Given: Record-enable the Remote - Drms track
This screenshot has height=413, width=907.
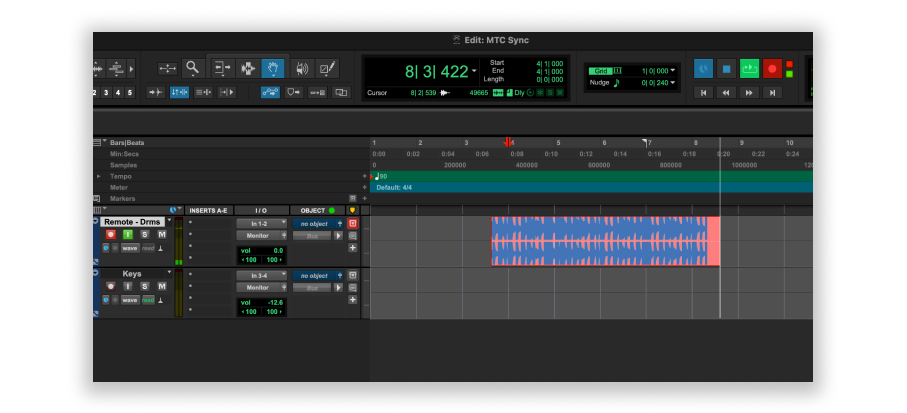Looking at the screenshot, I should tap(110, 234).
